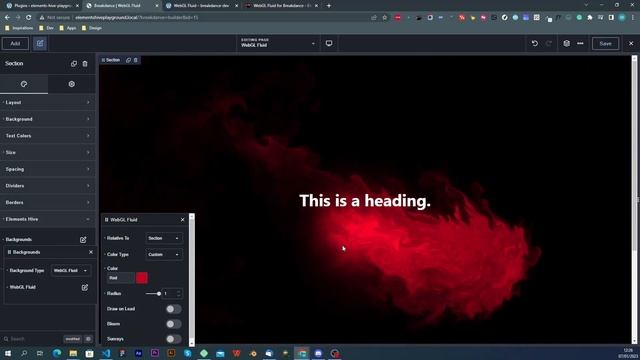The width and height of the screenshot is (640, 360).
Task: Launch Microsoft Edge from the taskbar
Action: [x=57, y=353]
